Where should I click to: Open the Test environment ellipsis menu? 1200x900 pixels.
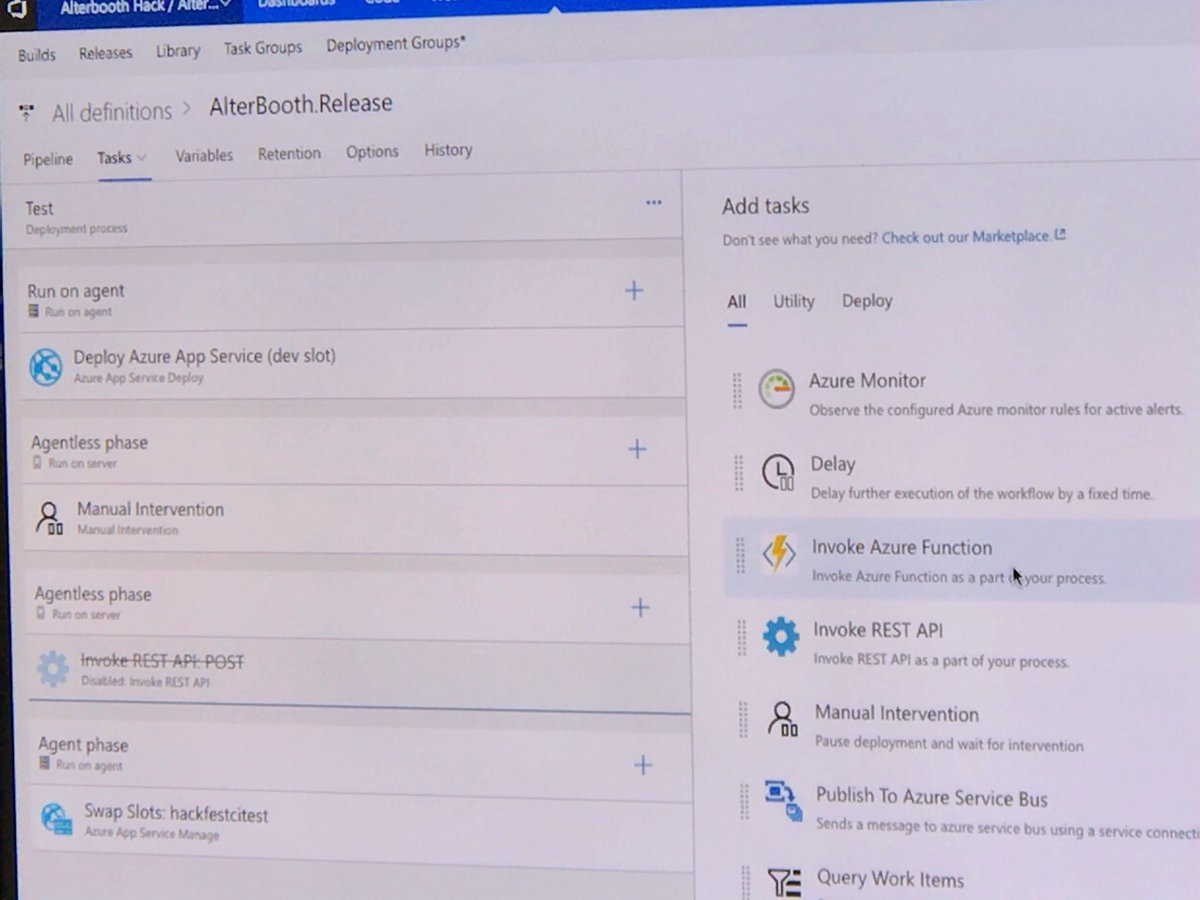click(654, 202)
